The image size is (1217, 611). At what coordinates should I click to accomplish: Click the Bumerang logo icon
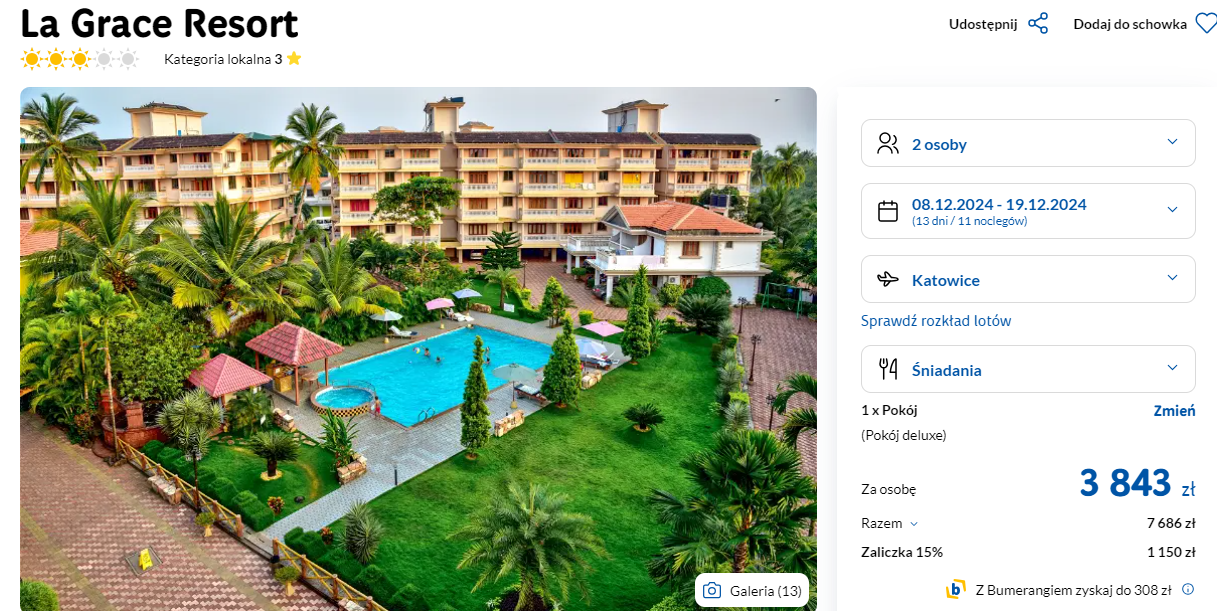point(956,589)
